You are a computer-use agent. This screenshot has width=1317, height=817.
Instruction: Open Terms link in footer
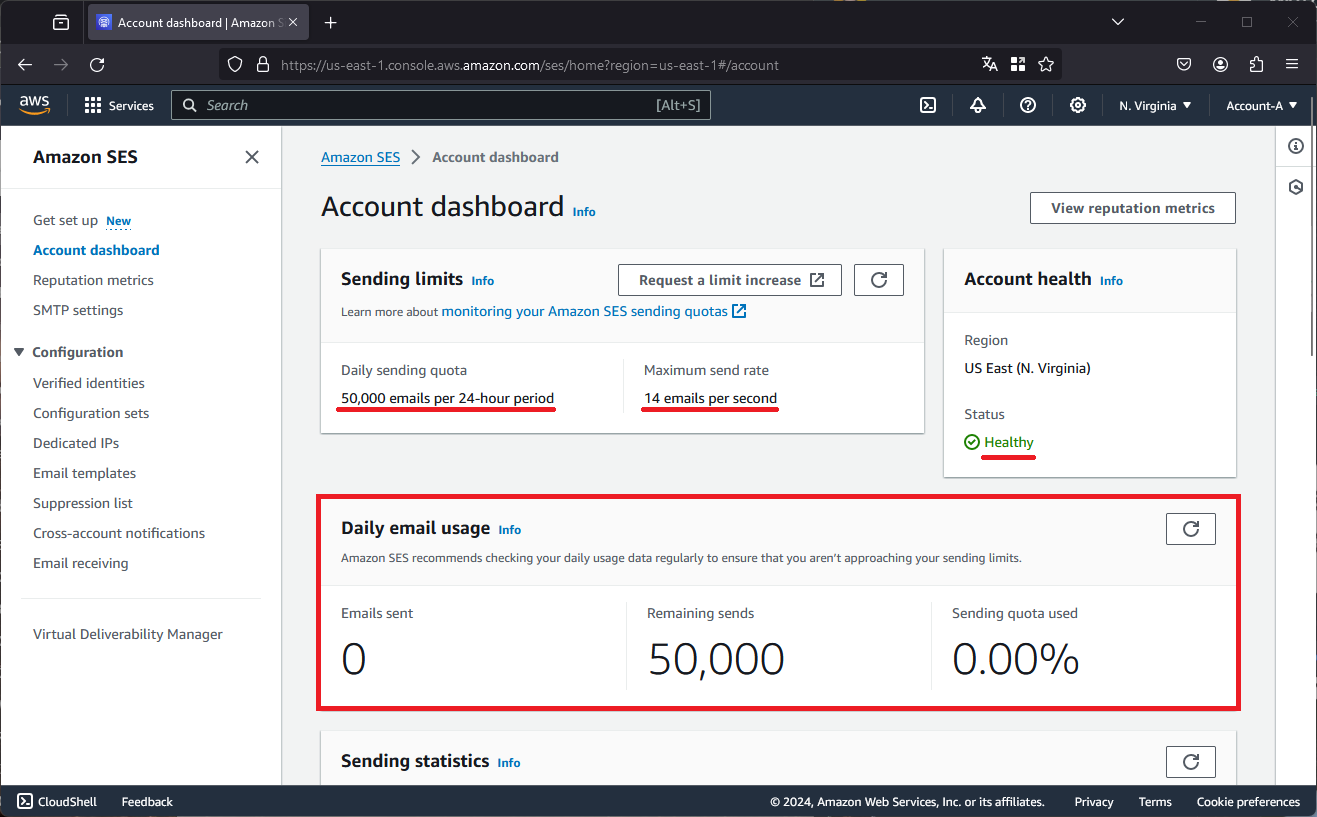click(1155, 802)
